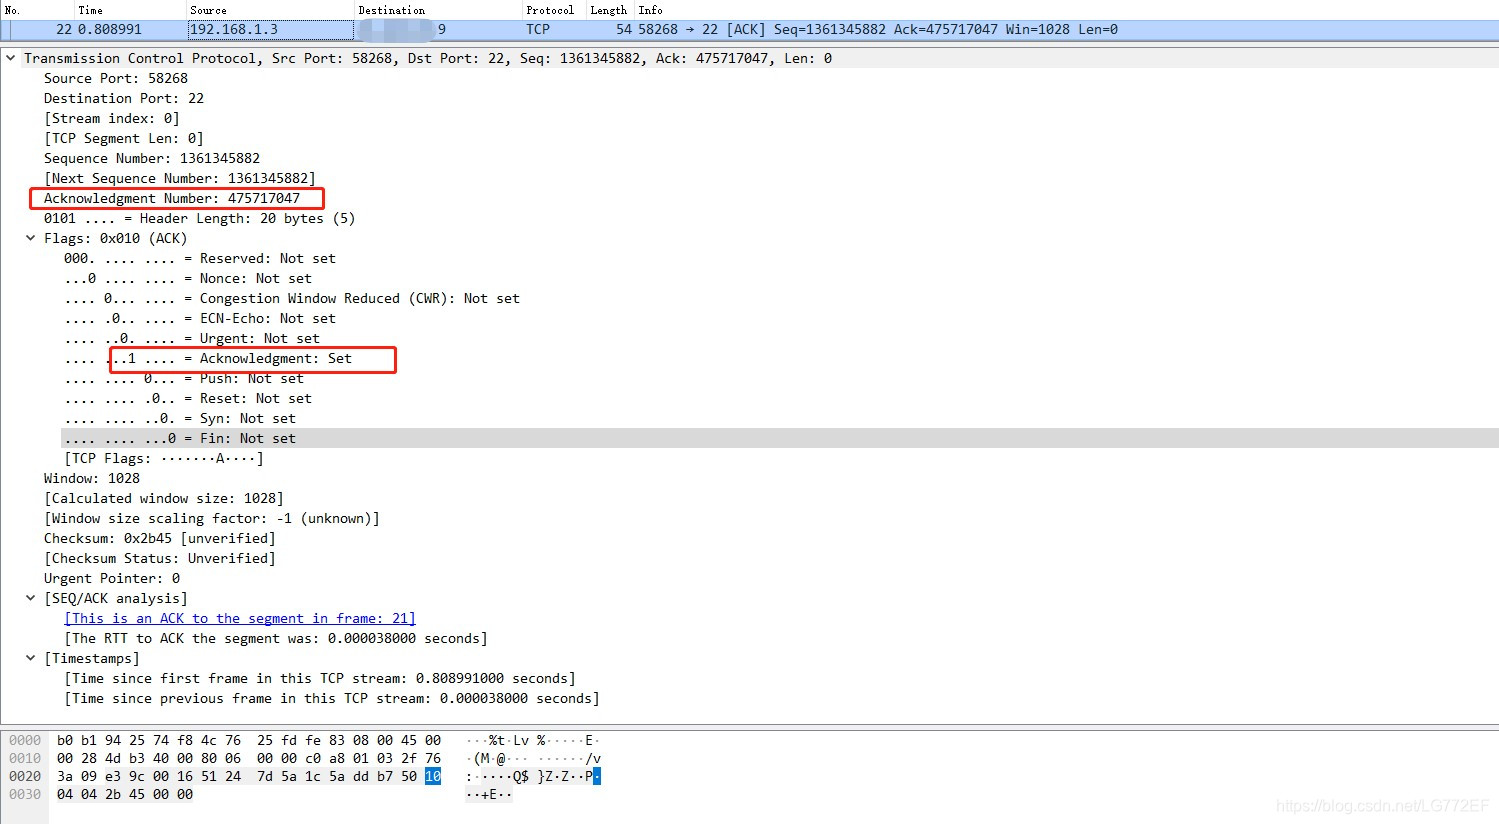Select the Push: Not set flag
1499x824 pixels.
click(x=184, y=378)
